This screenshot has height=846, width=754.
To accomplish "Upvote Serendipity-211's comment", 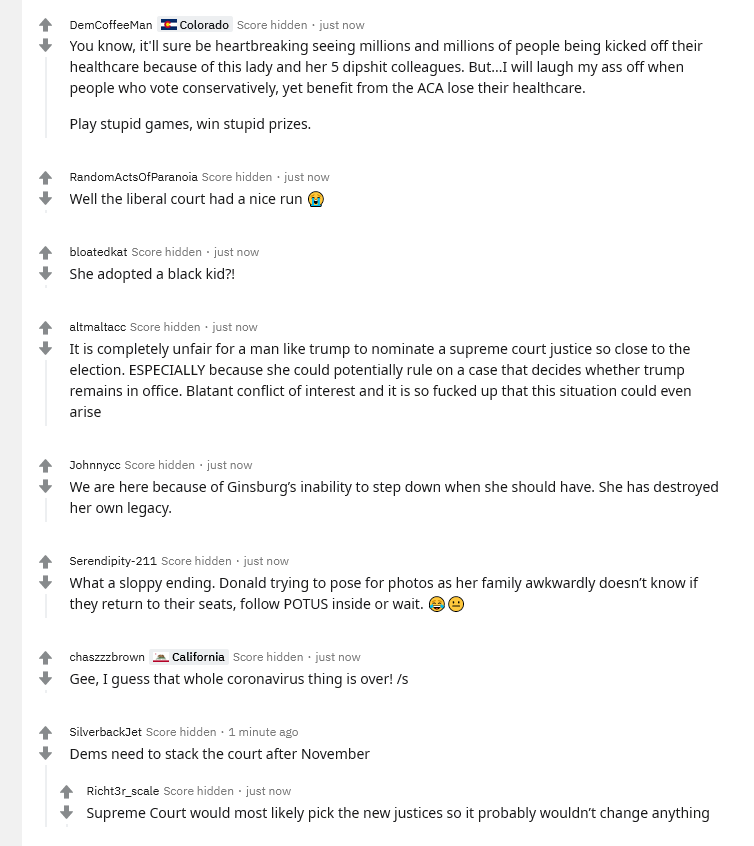I will [45, 562].
